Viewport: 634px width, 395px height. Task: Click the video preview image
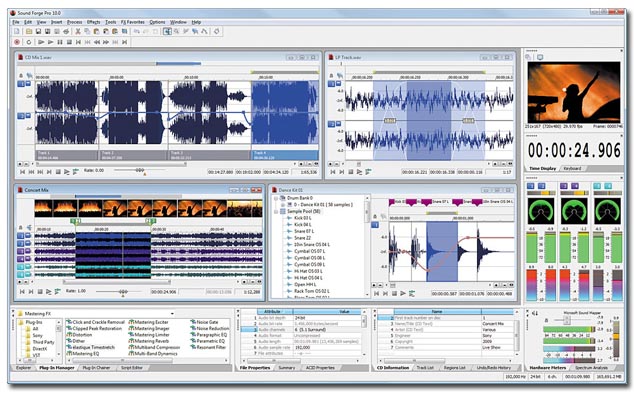tap(574, 92)
